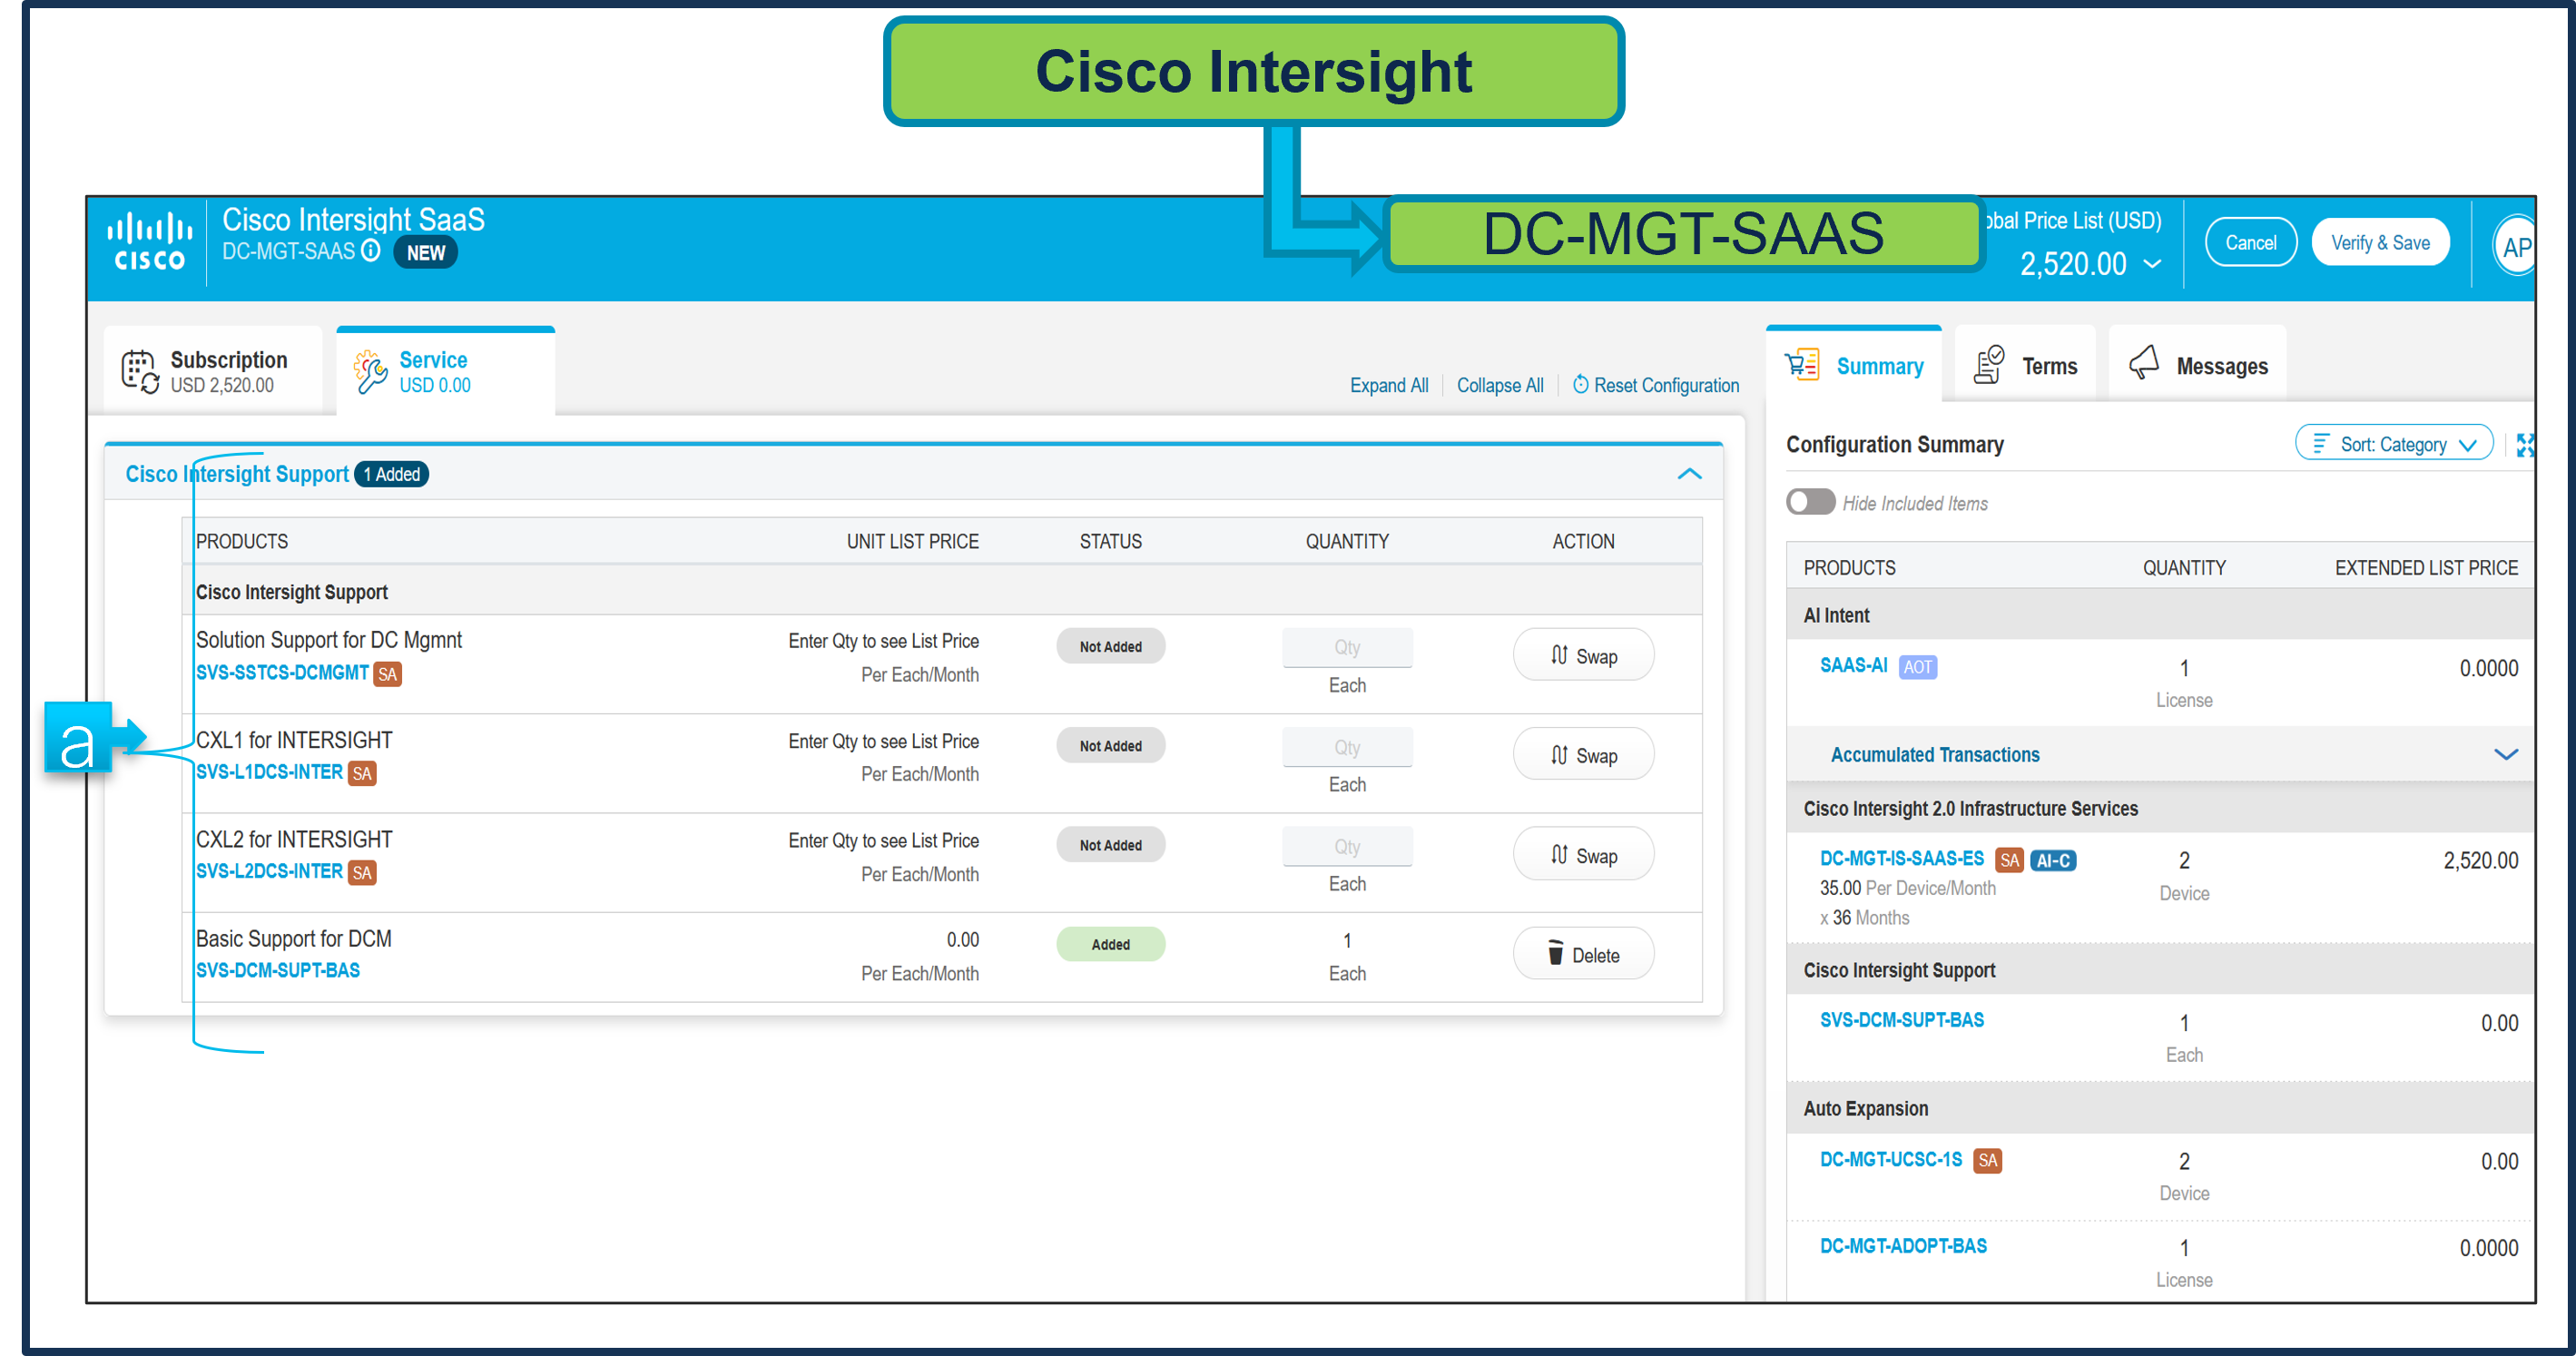This screenshot has width=2576, height=1356.
Task: Click Qty field for CXL1 for INTERSIGHT
Action: [x=1346, y=747]
